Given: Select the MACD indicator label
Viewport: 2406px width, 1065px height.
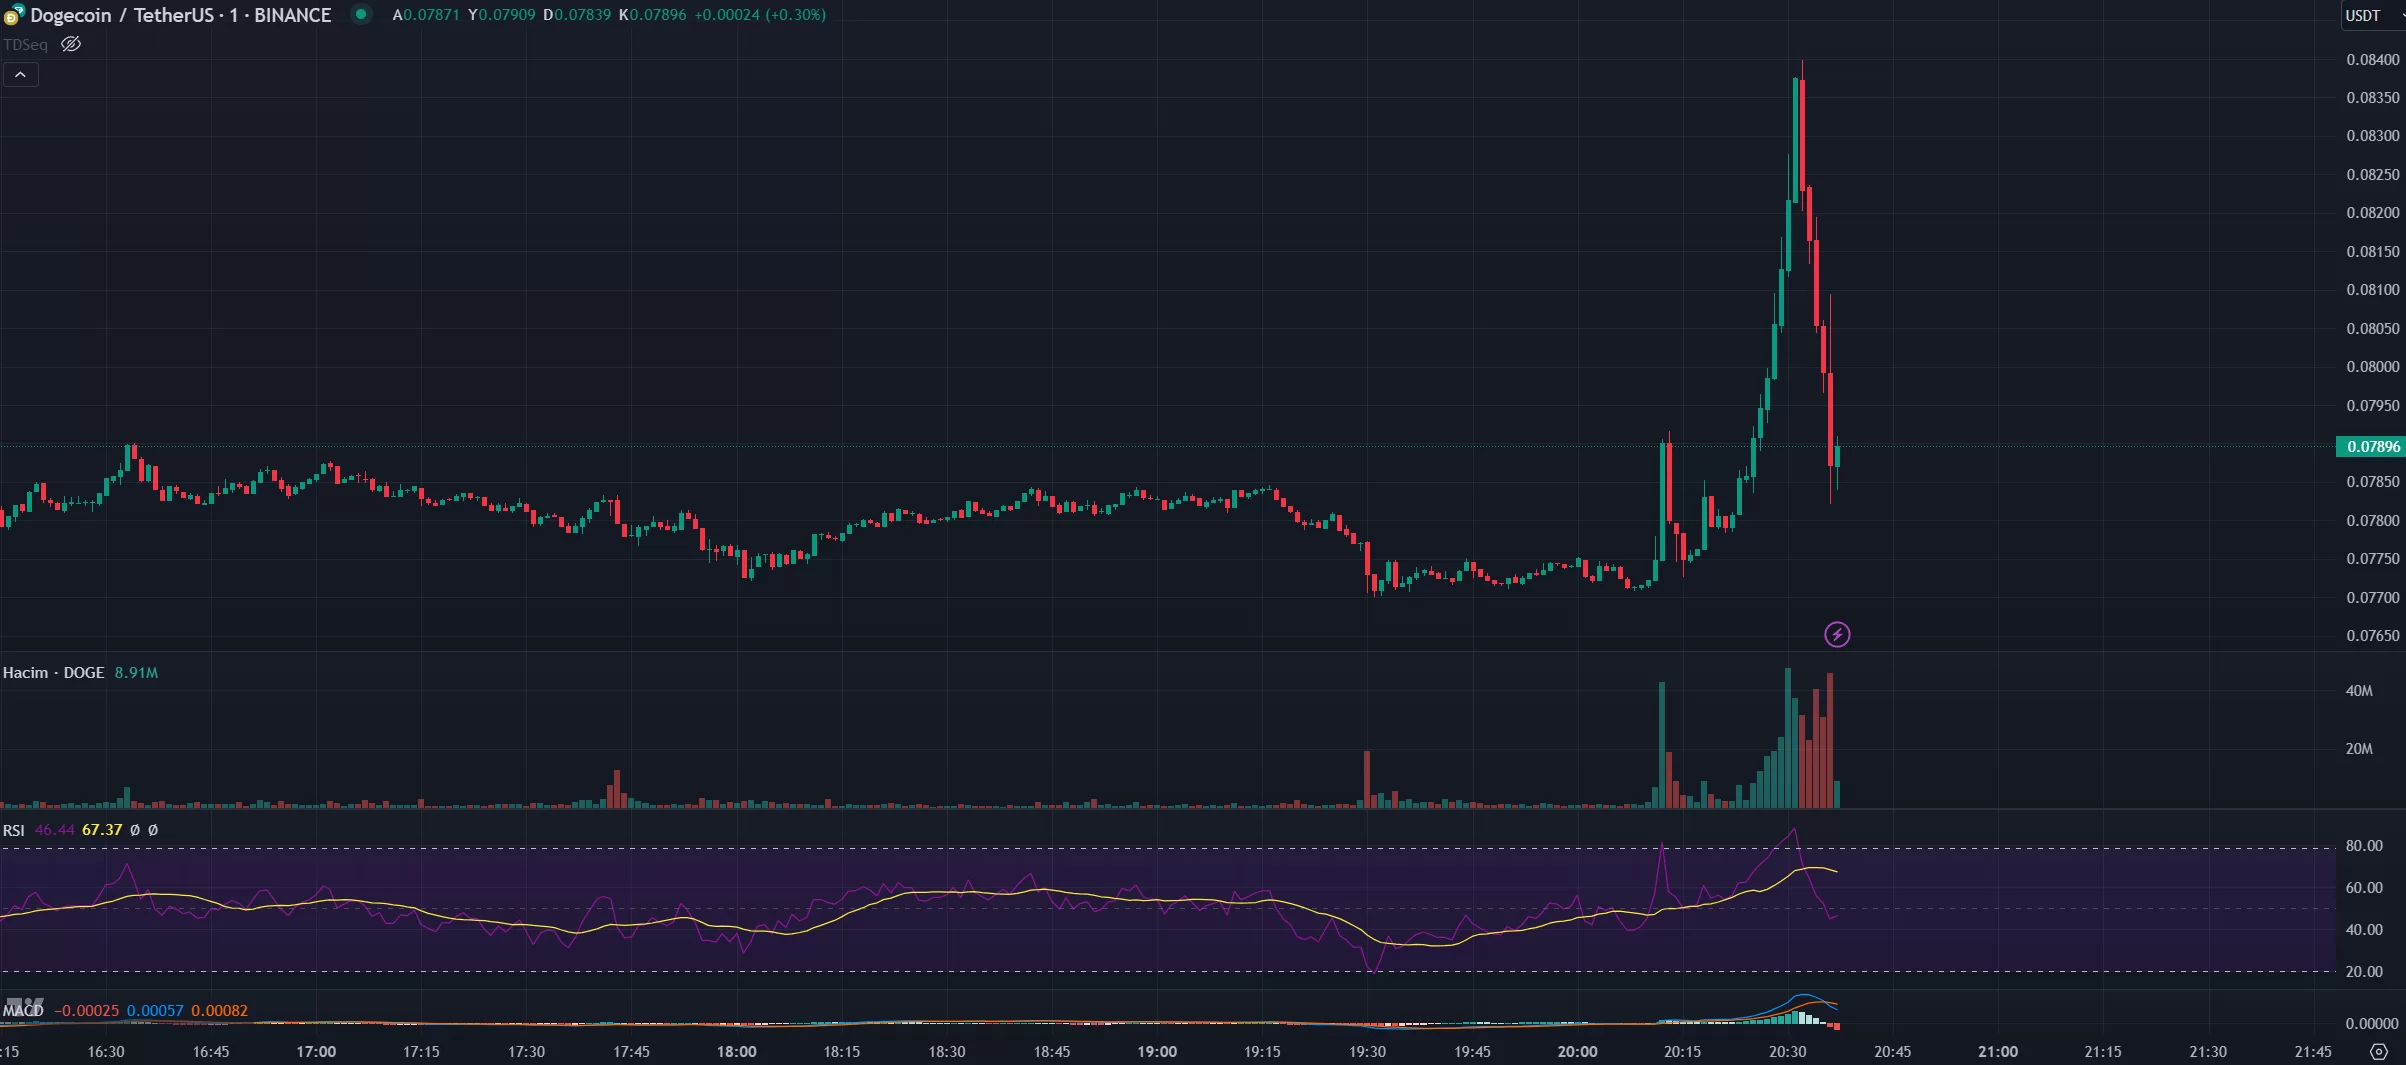Looking at the screenshot, I should click(x=23, y=1011).
